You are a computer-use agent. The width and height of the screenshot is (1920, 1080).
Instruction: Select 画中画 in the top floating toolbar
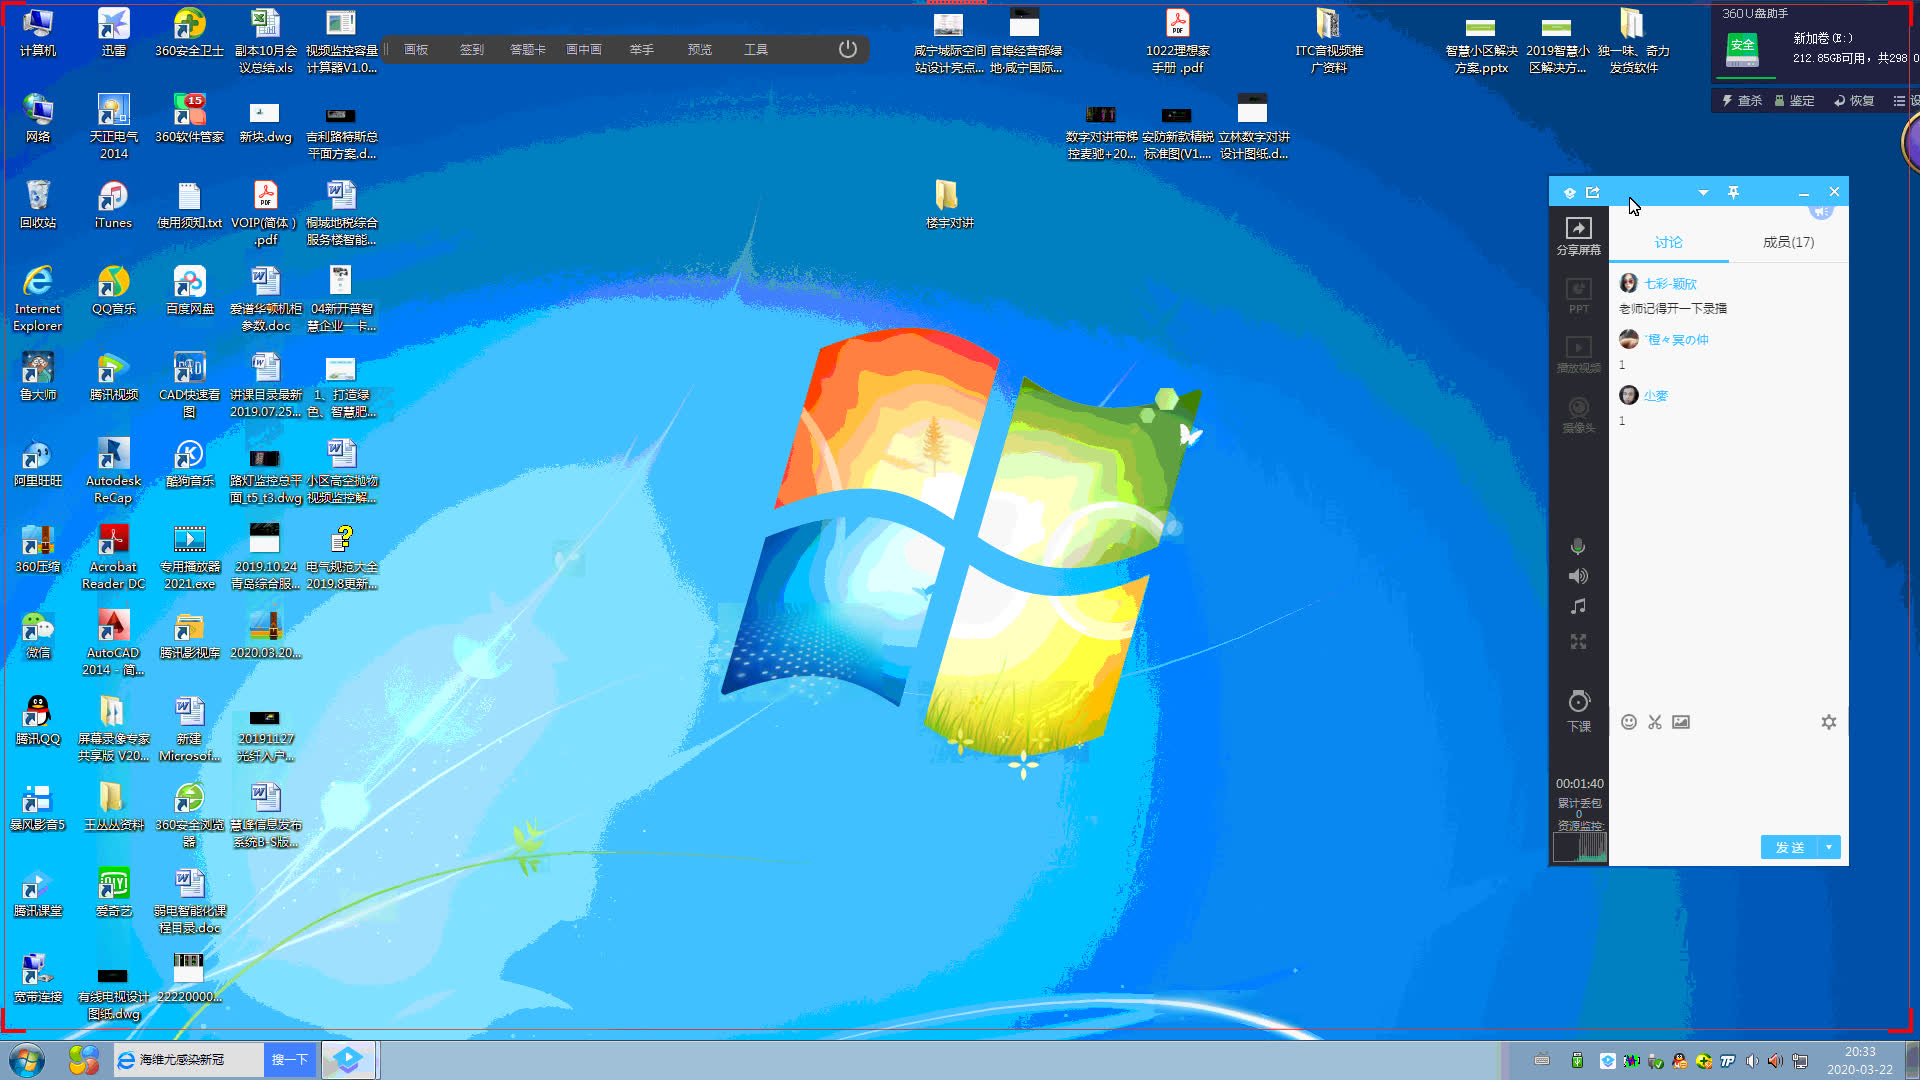[584, 49]
